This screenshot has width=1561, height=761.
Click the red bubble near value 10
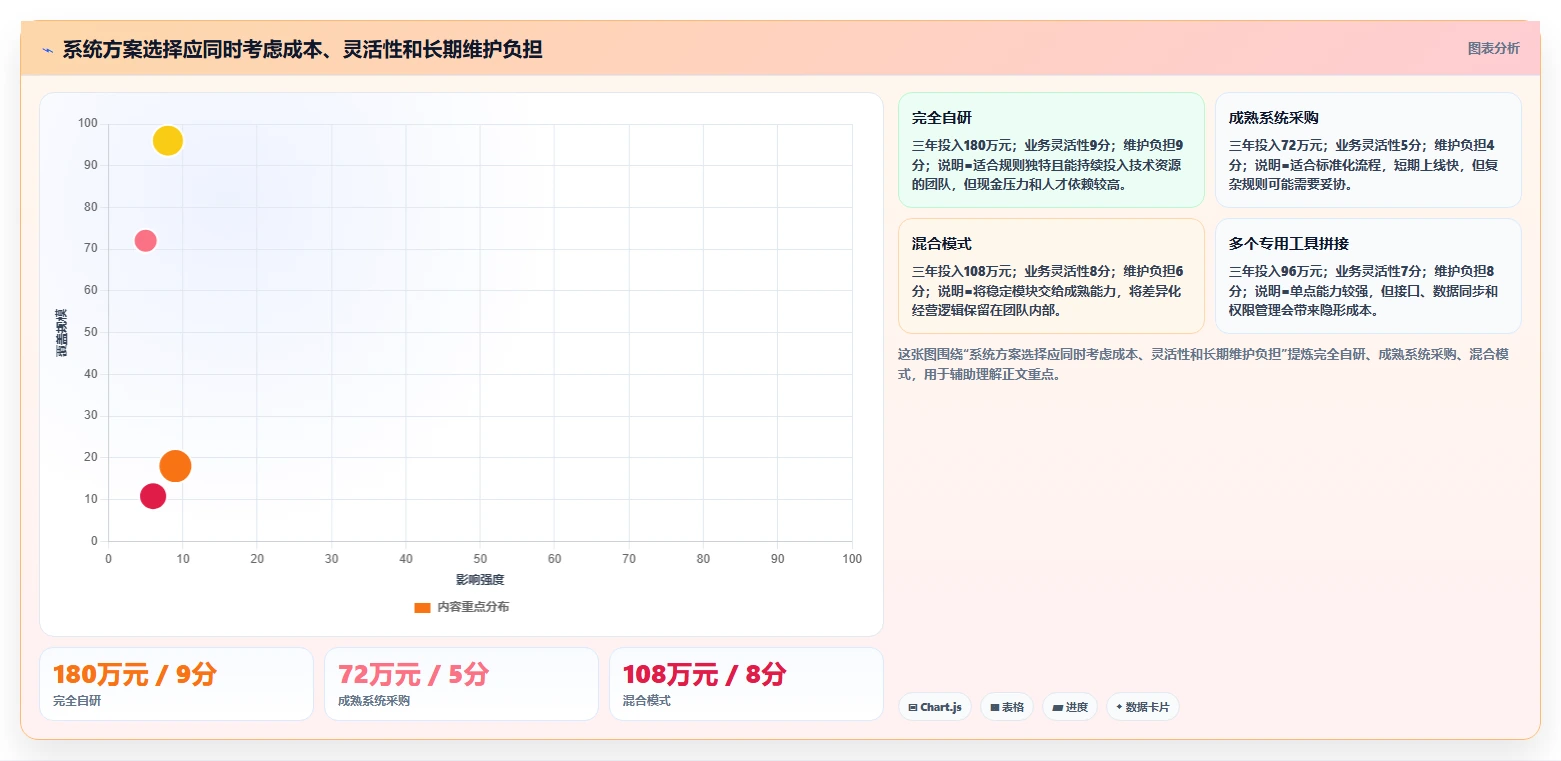pos(153,496)
